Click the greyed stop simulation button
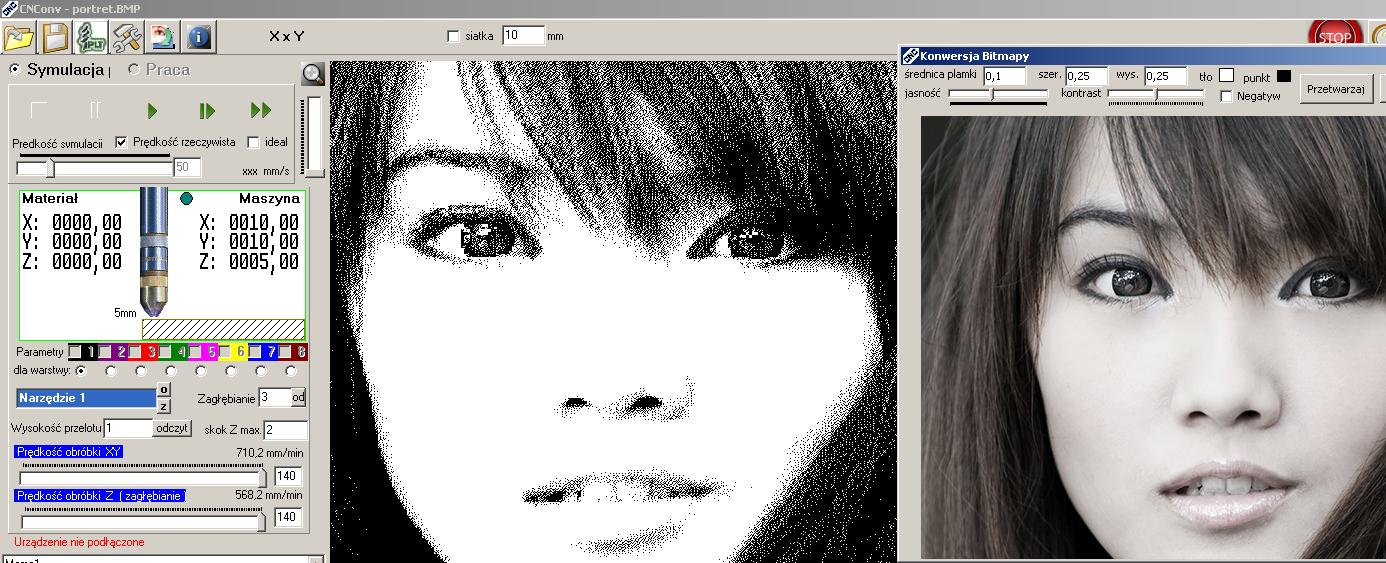 (39, 109)
